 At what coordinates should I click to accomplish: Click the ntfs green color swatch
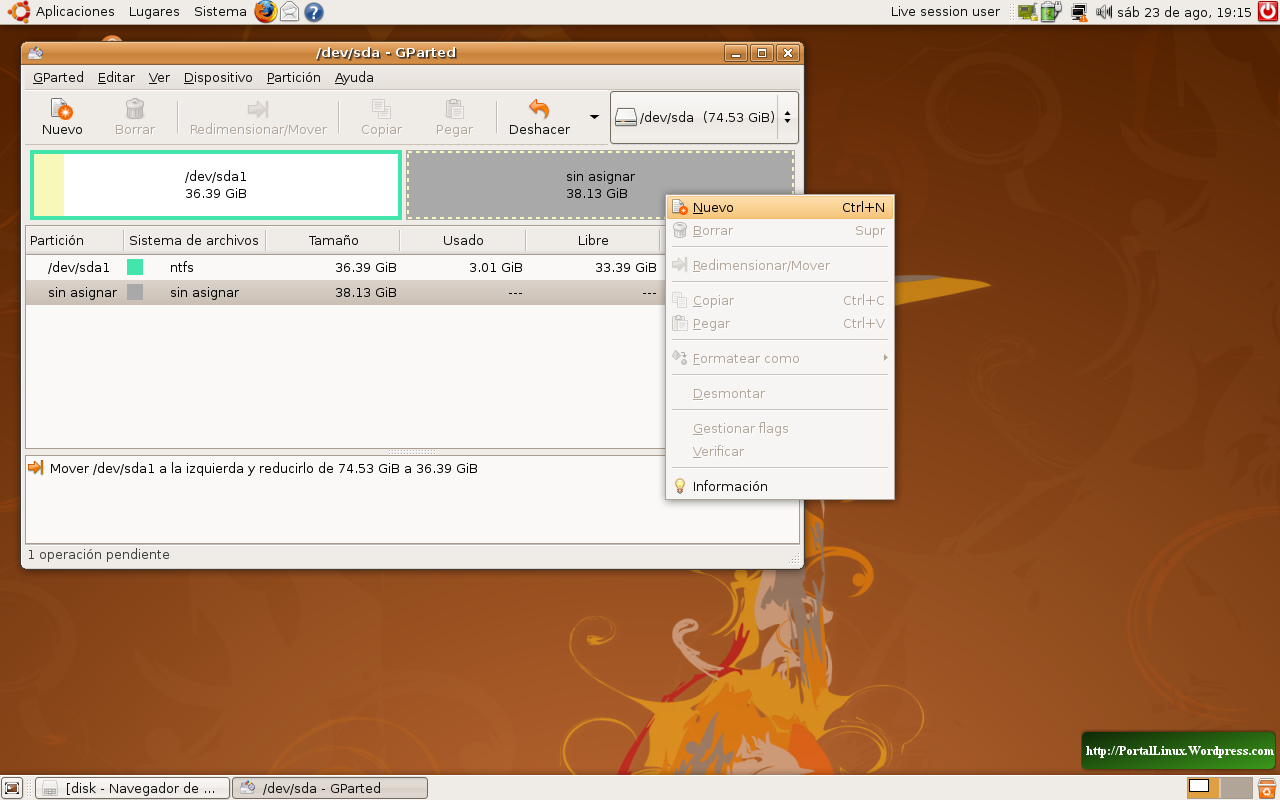click(135, 267)
